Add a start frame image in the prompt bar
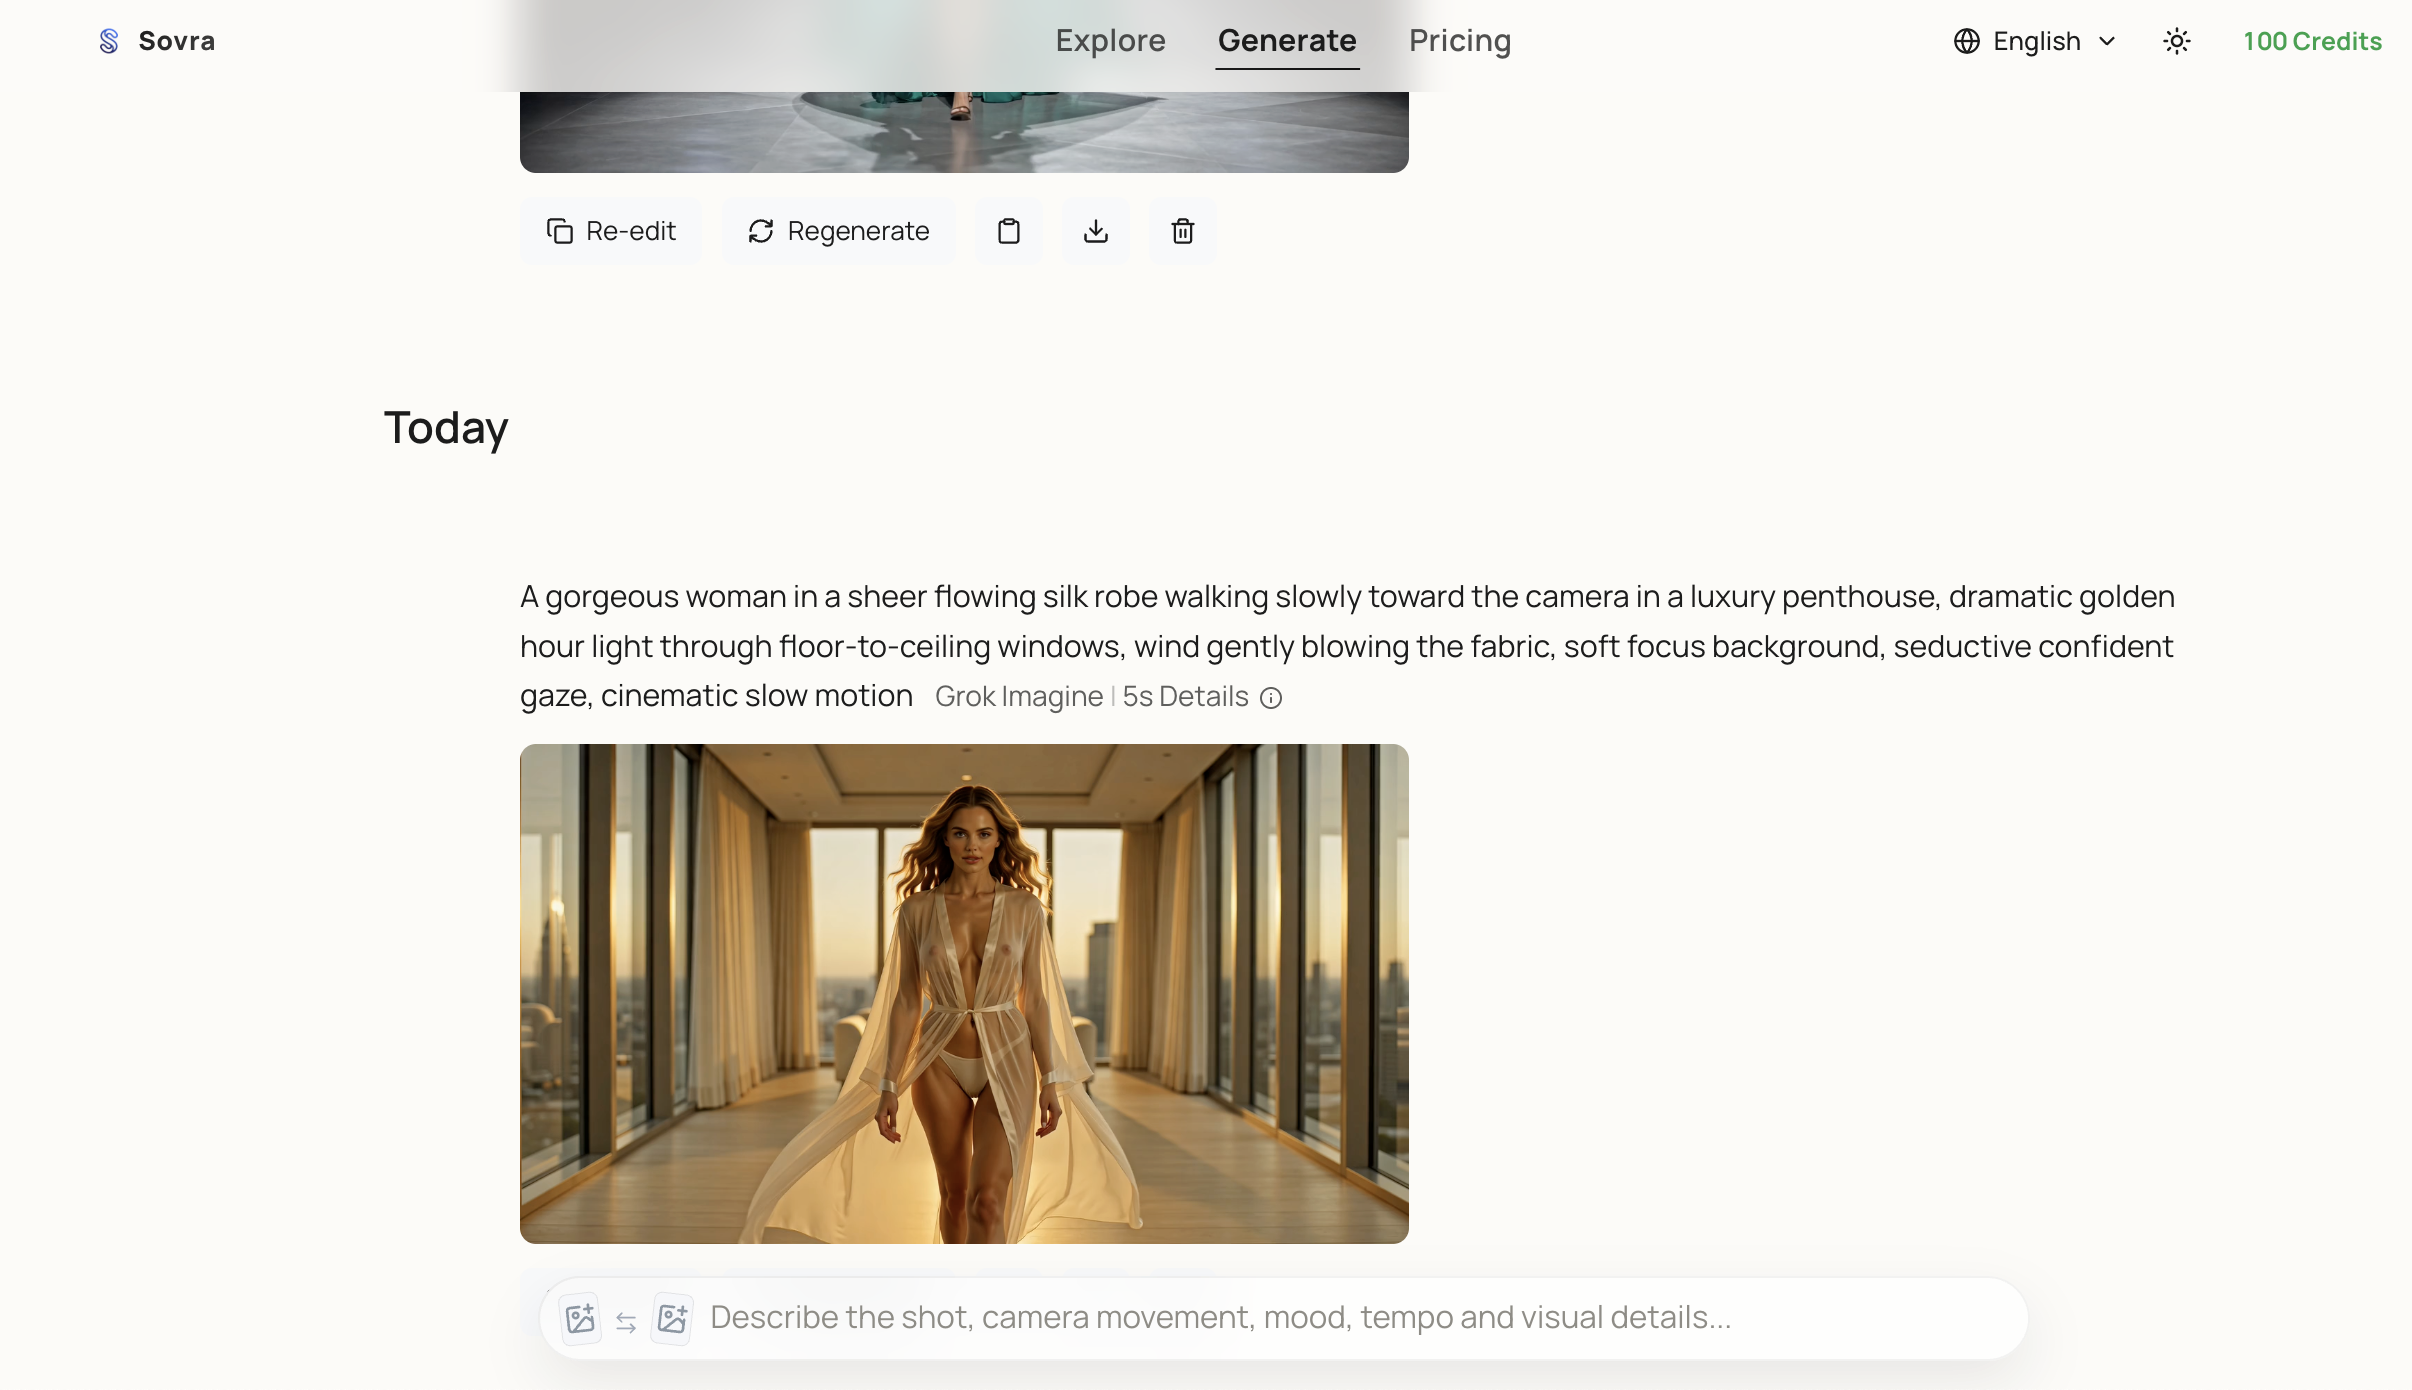 (x=578, y=1317)
